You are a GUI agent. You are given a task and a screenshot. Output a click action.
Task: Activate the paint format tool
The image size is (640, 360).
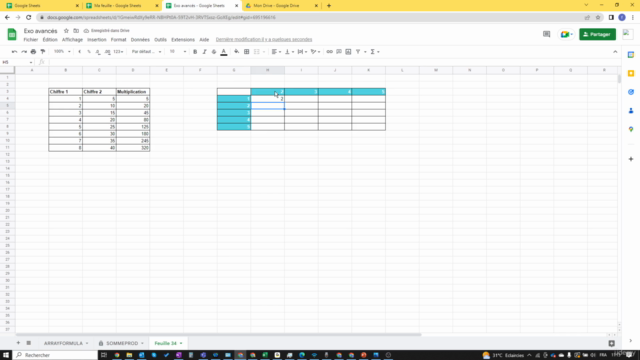click(43, 52)
